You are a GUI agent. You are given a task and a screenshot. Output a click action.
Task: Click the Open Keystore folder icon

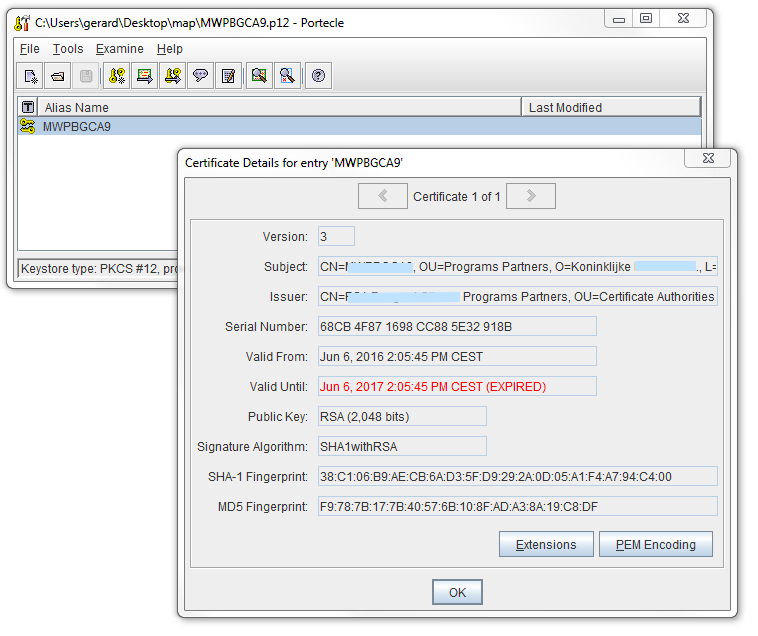[58, 76]
